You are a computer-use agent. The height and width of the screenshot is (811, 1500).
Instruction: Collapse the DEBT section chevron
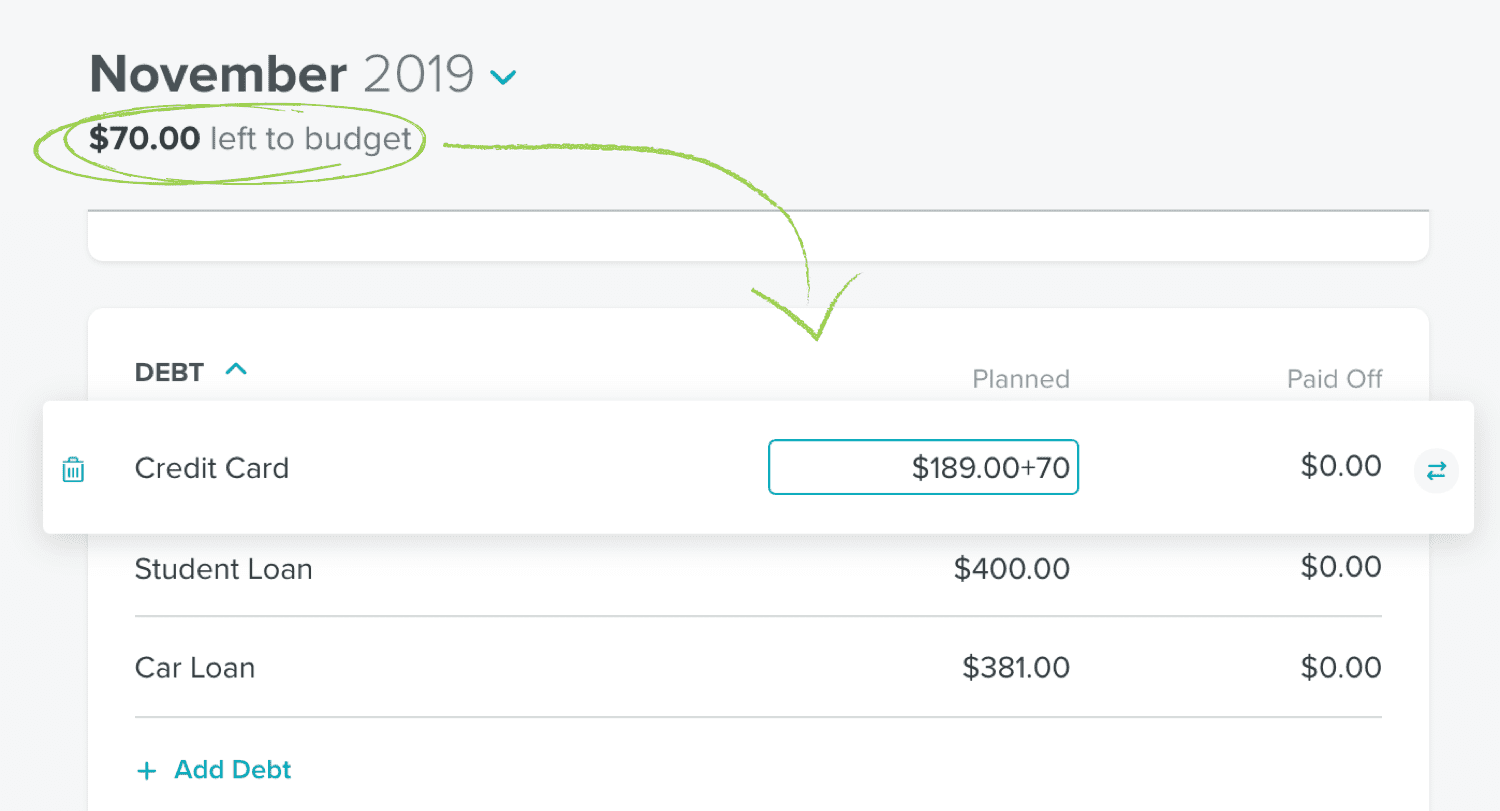pyautogui.click(x=236, y=370)
